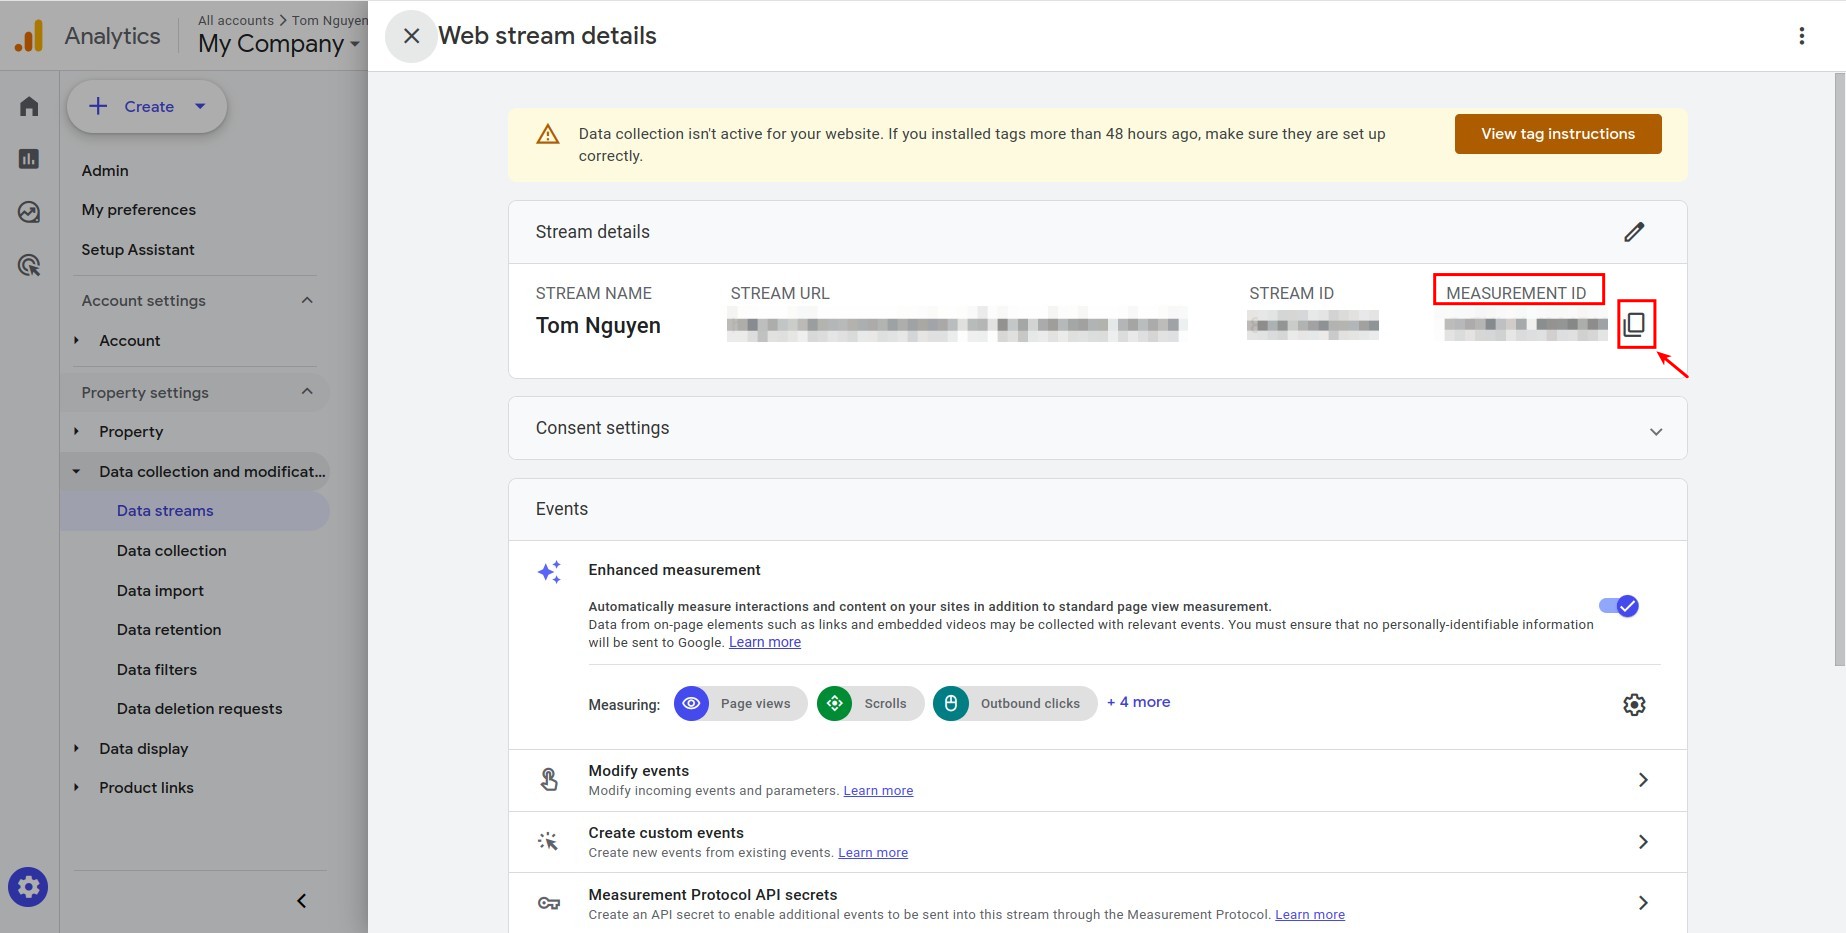The height and width of the screenshot is (933, 1846).
Task: Click the Scrolls measuring chip
Action: click(x=870, y=704)
